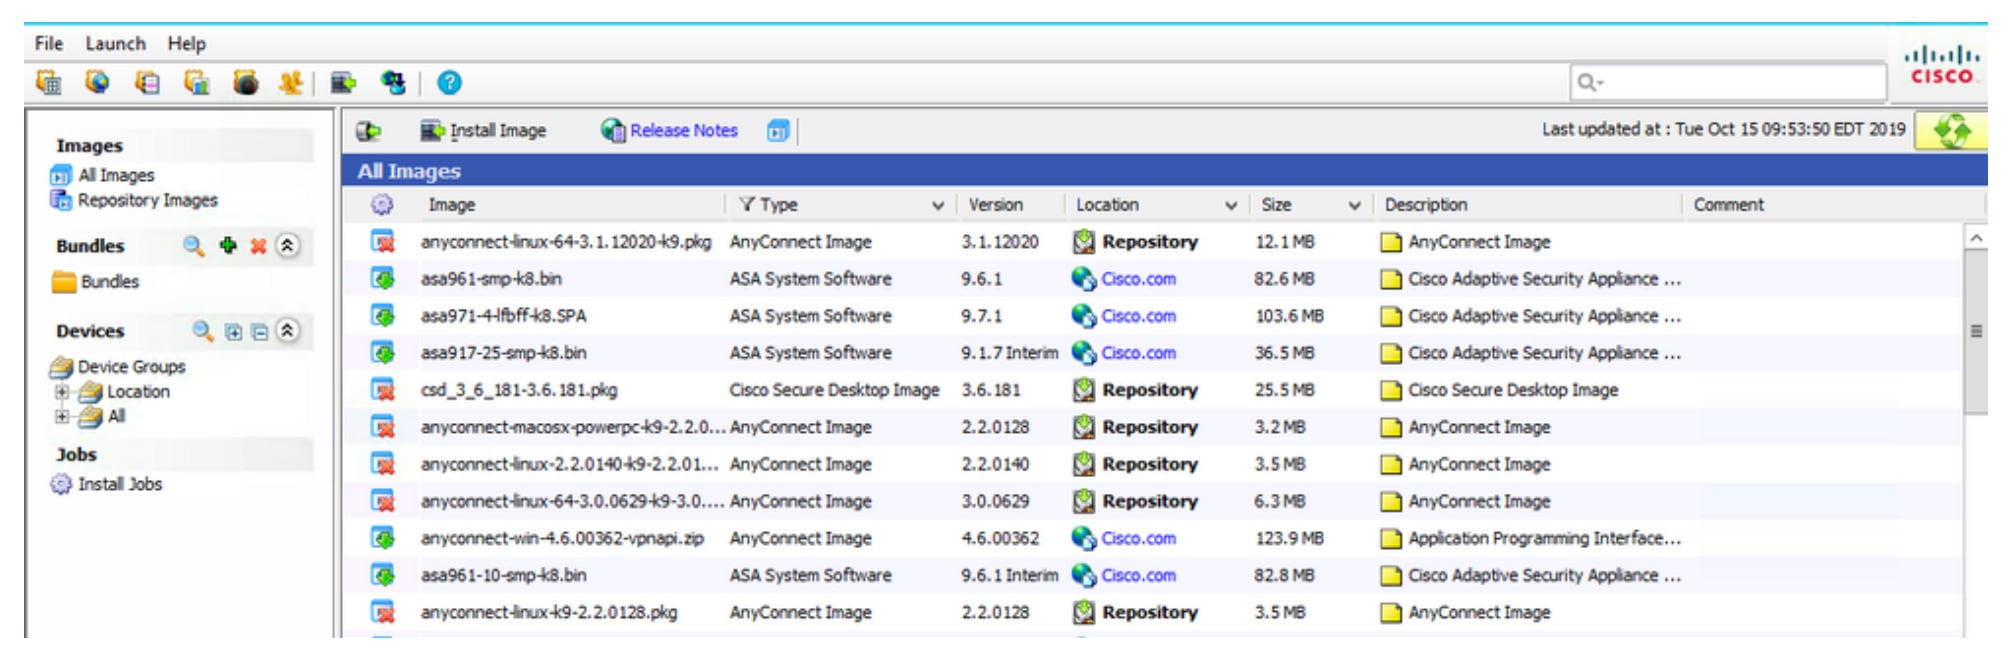Screen dimensions: 2010x670
Task: Click the fourth toolbar icon with blue-green chart
Action: (196, 82)
